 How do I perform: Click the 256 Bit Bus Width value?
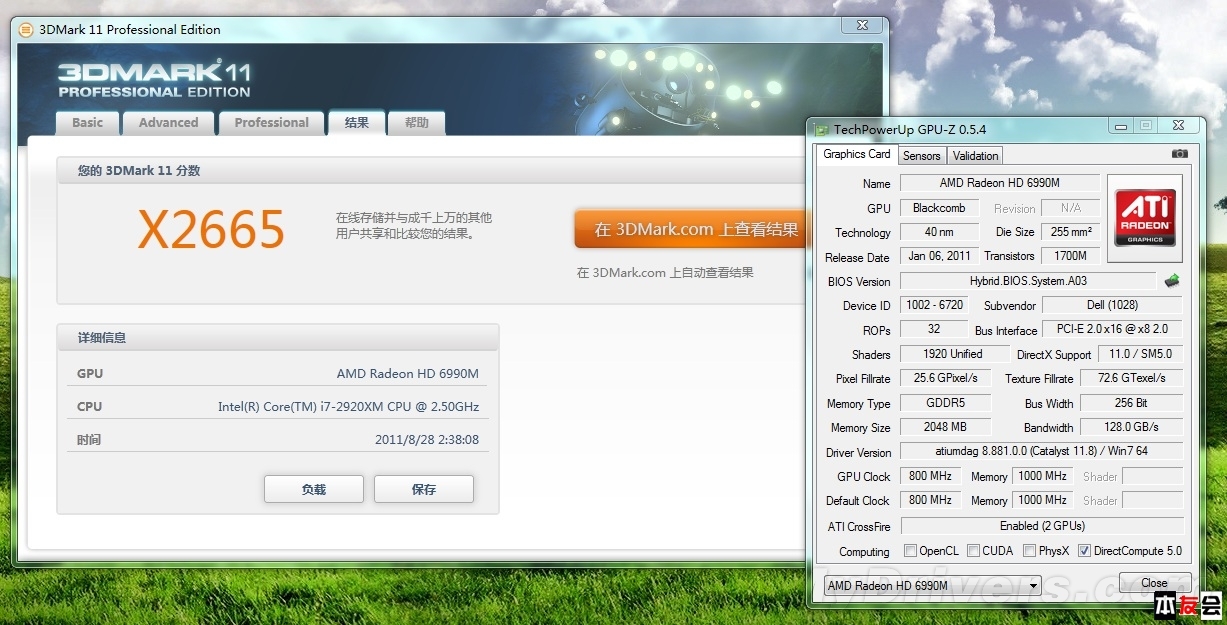tap(1131, 403)
